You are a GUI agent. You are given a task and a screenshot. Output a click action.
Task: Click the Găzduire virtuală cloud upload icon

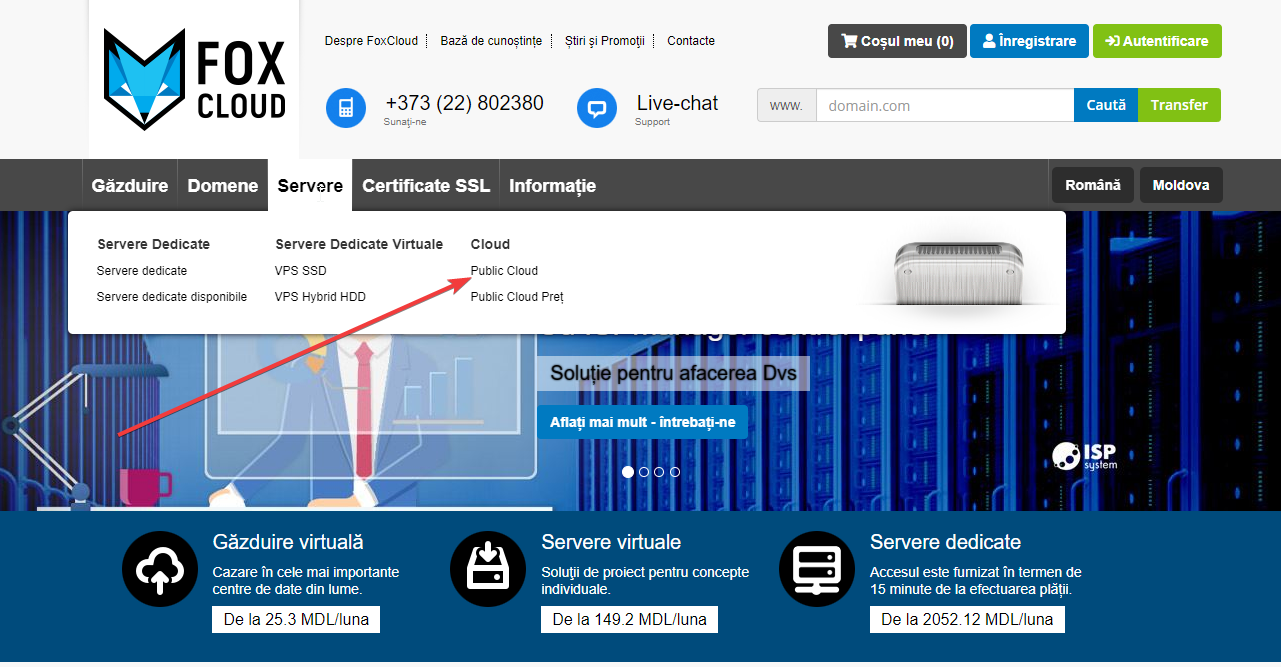pos(160,570)
